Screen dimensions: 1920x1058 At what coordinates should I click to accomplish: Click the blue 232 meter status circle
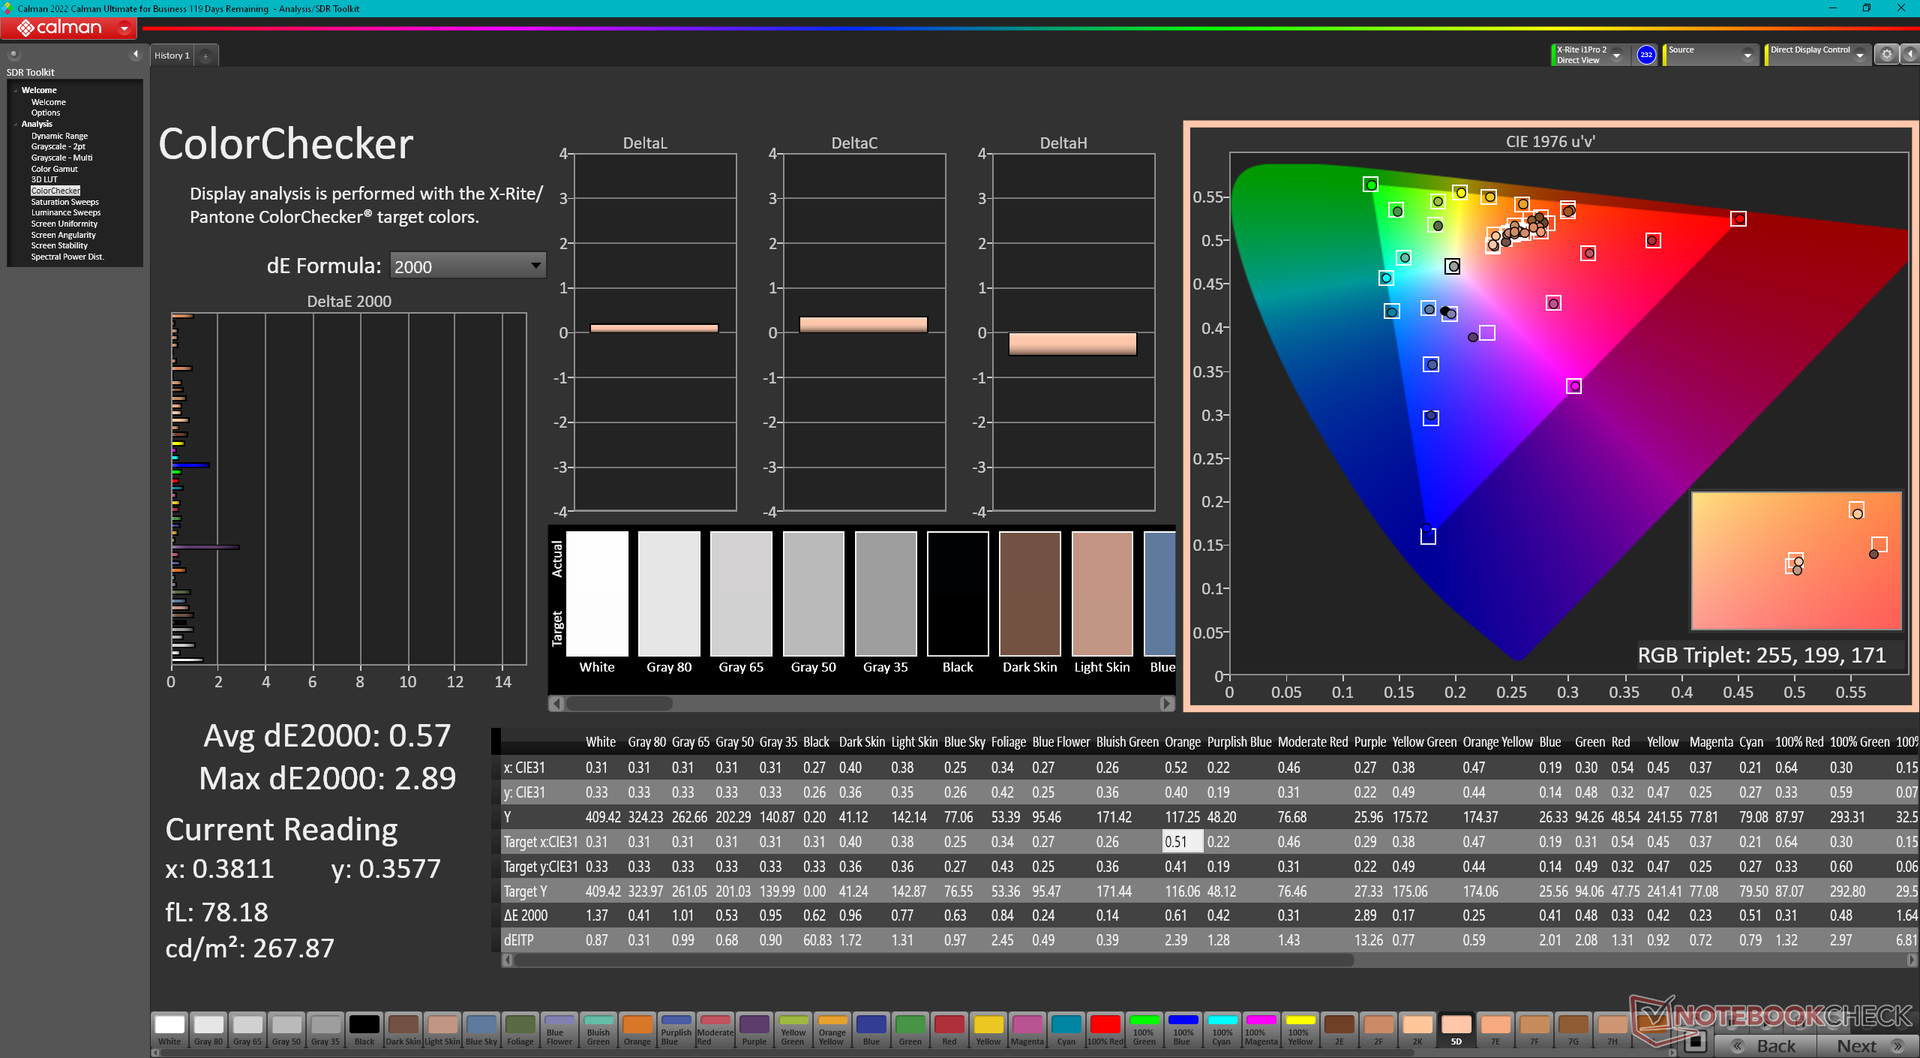1646,55
